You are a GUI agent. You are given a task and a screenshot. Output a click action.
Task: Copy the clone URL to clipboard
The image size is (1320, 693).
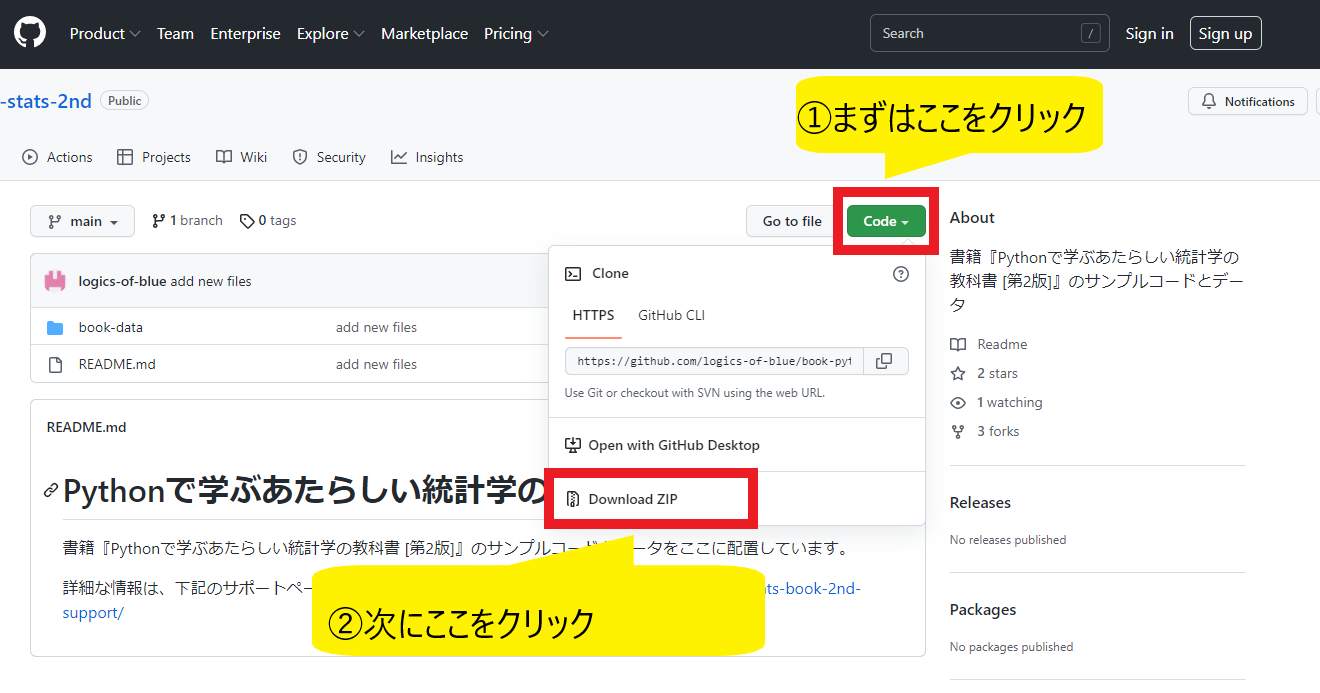(x=884, y=361)
